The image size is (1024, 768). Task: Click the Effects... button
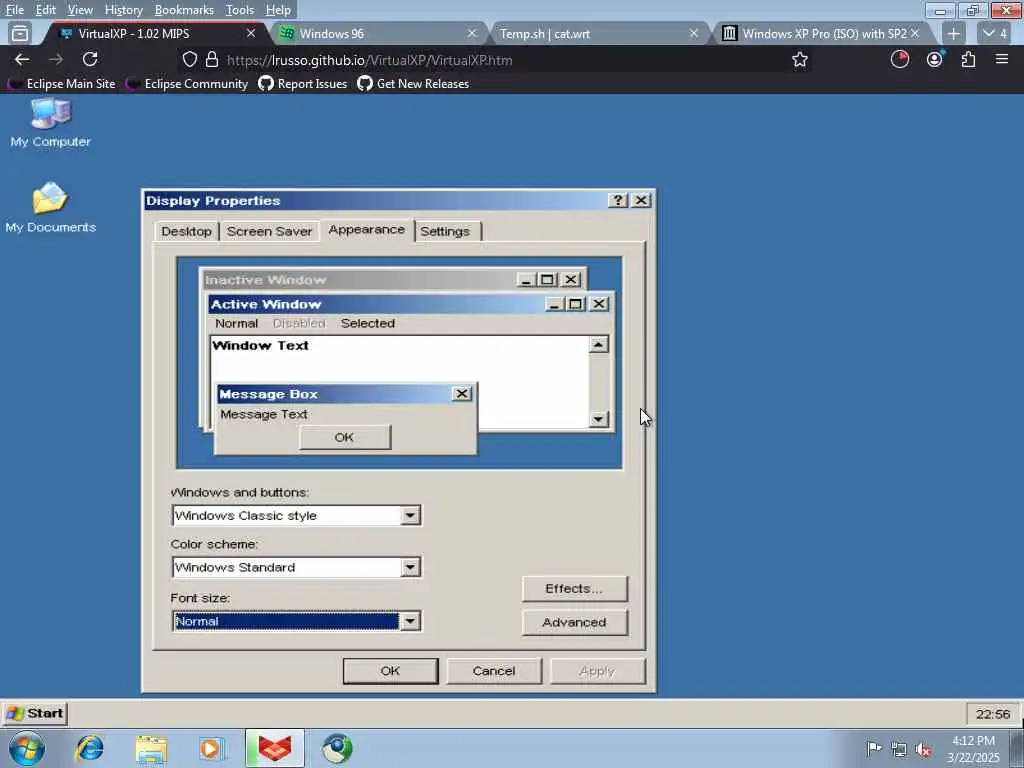point(575,588)
